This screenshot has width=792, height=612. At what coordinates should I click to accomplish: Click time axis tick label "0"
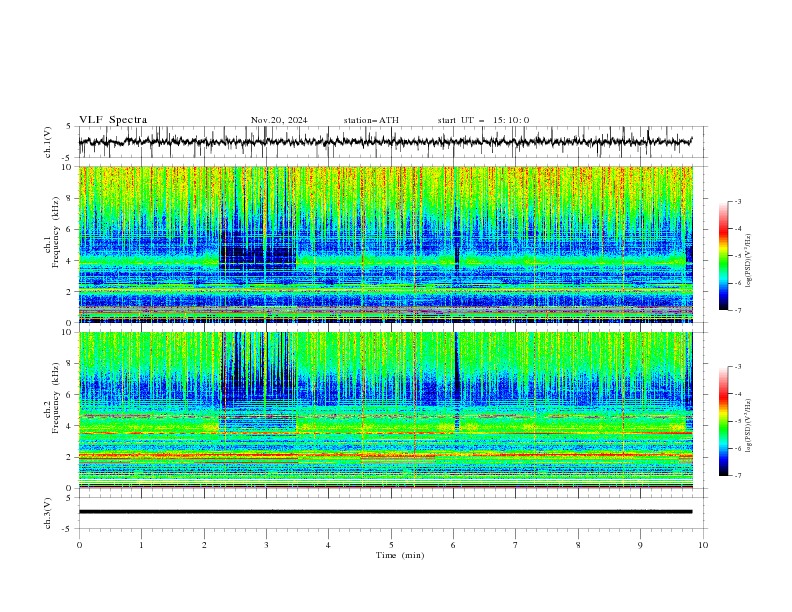pyautogui.click(x=79, y=545)
